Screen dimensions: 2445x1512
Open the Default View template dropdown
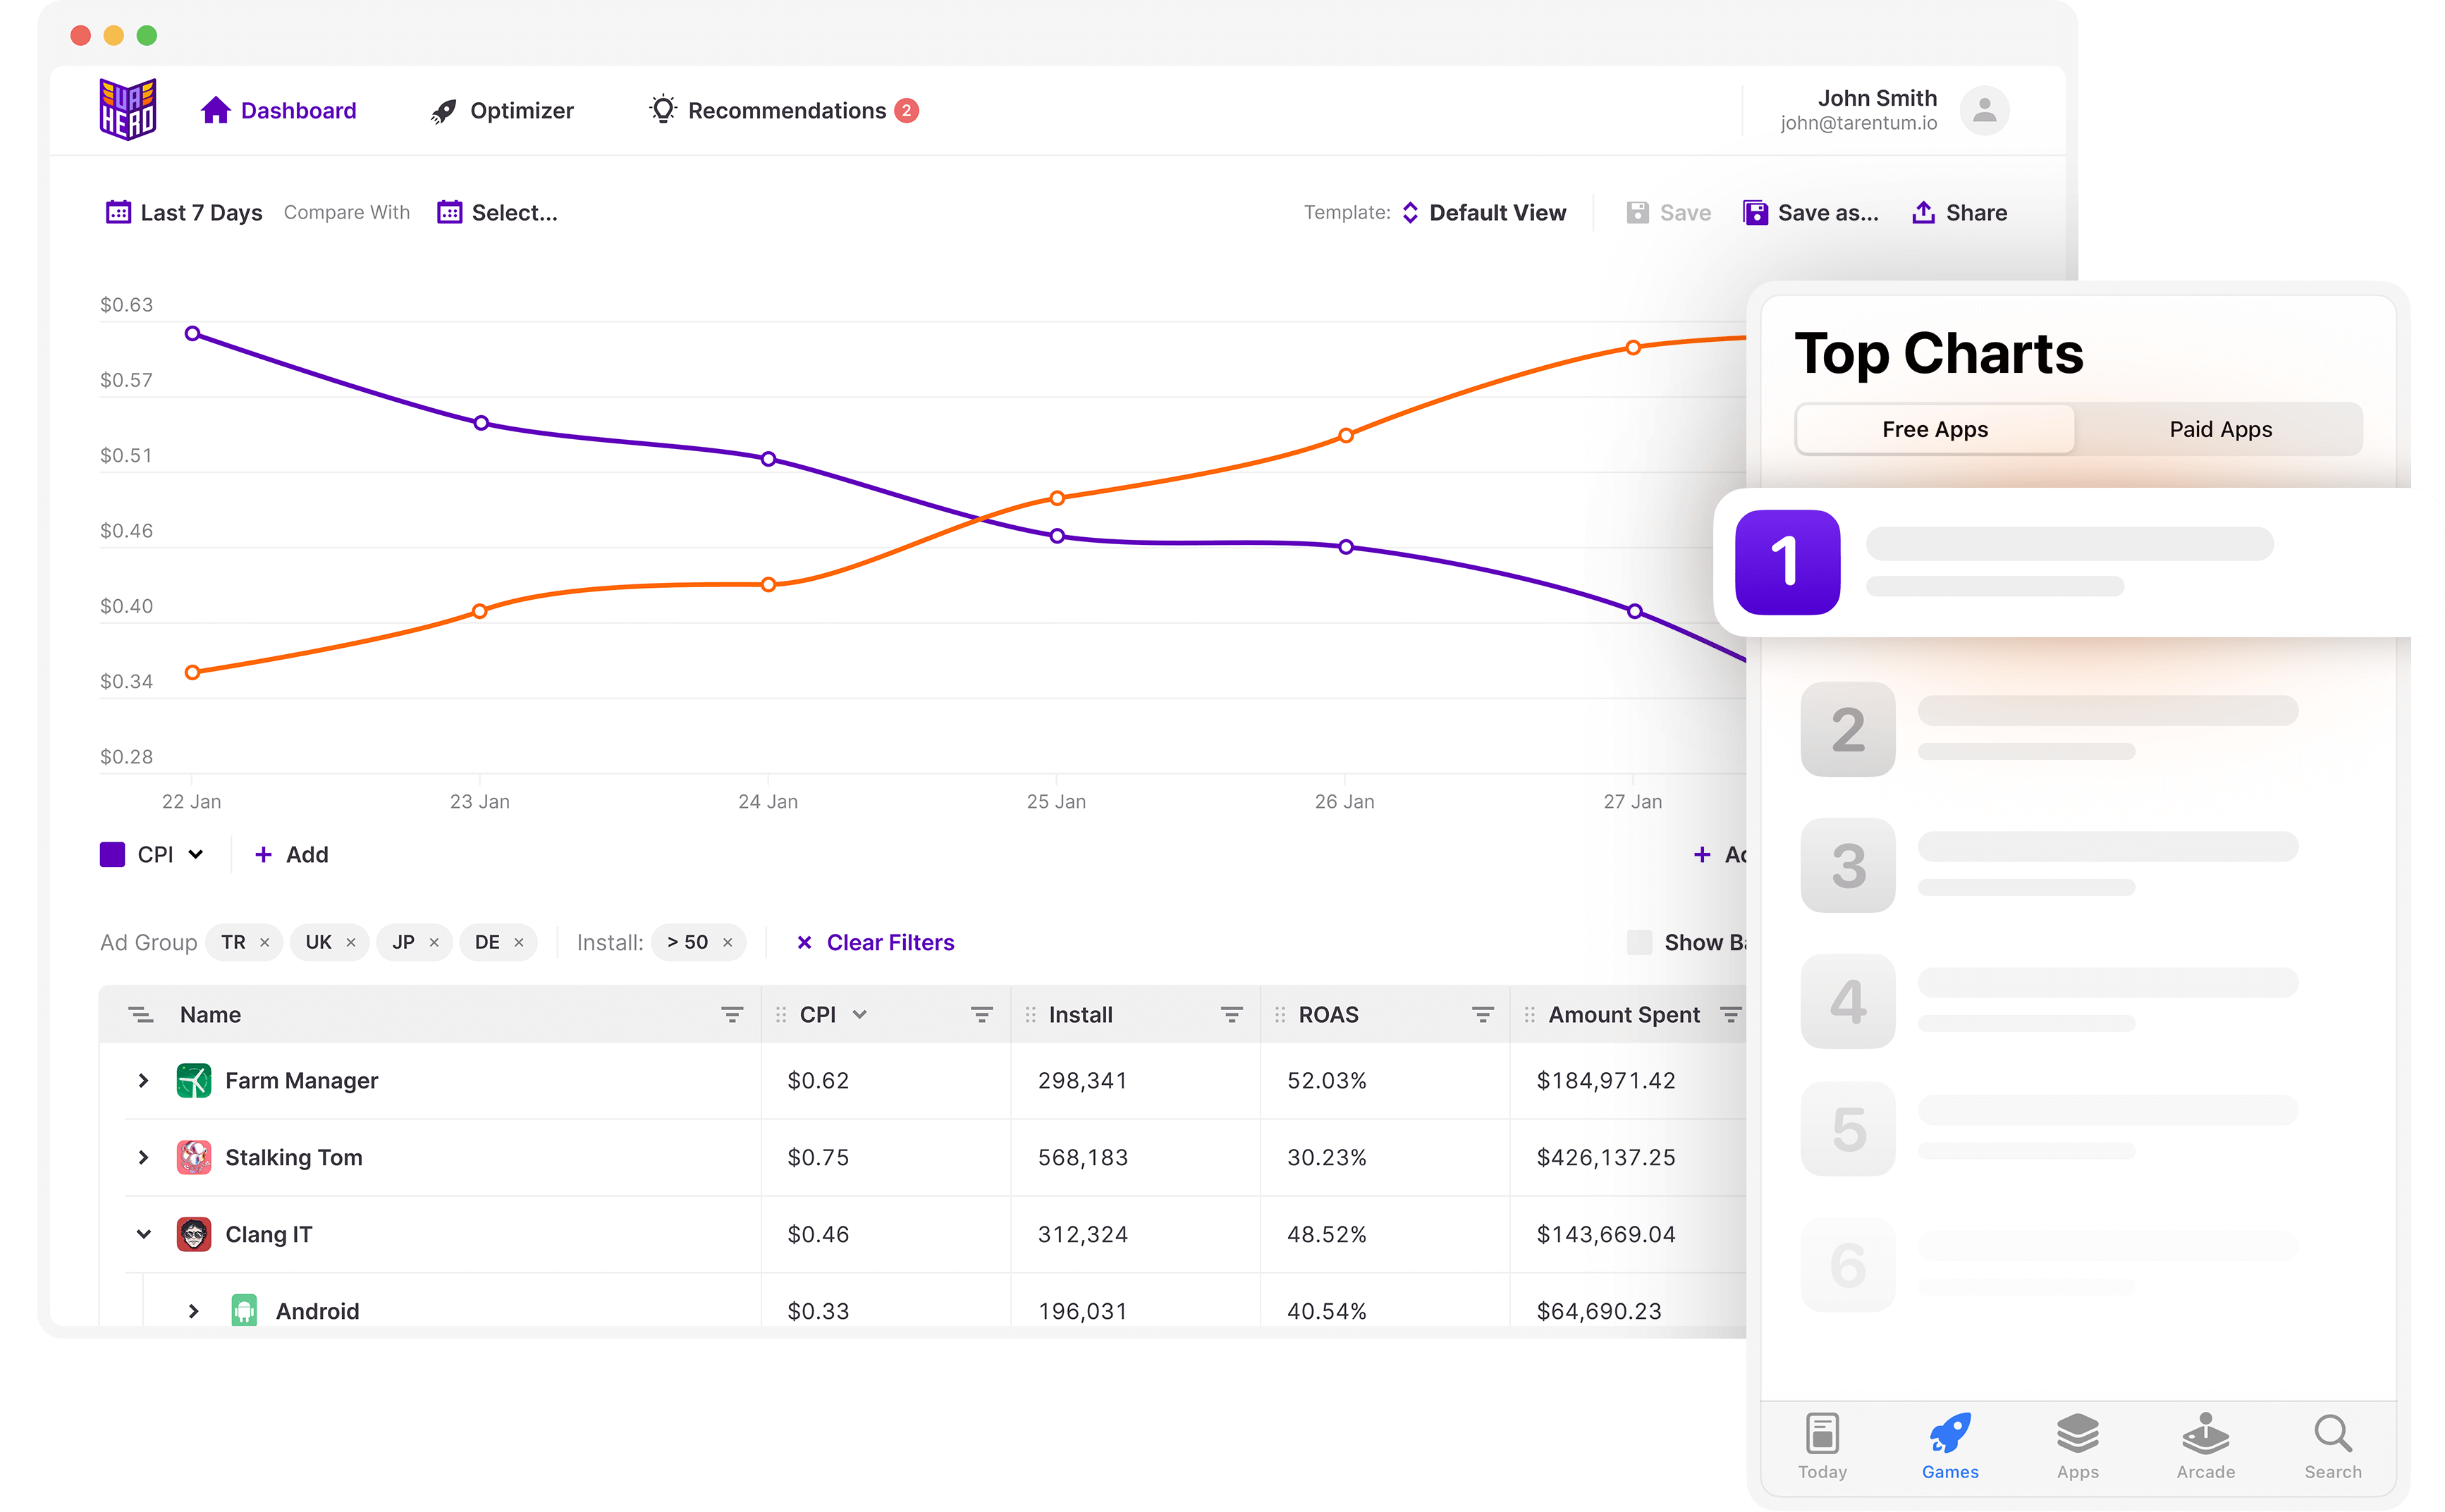coord(1484,212)
